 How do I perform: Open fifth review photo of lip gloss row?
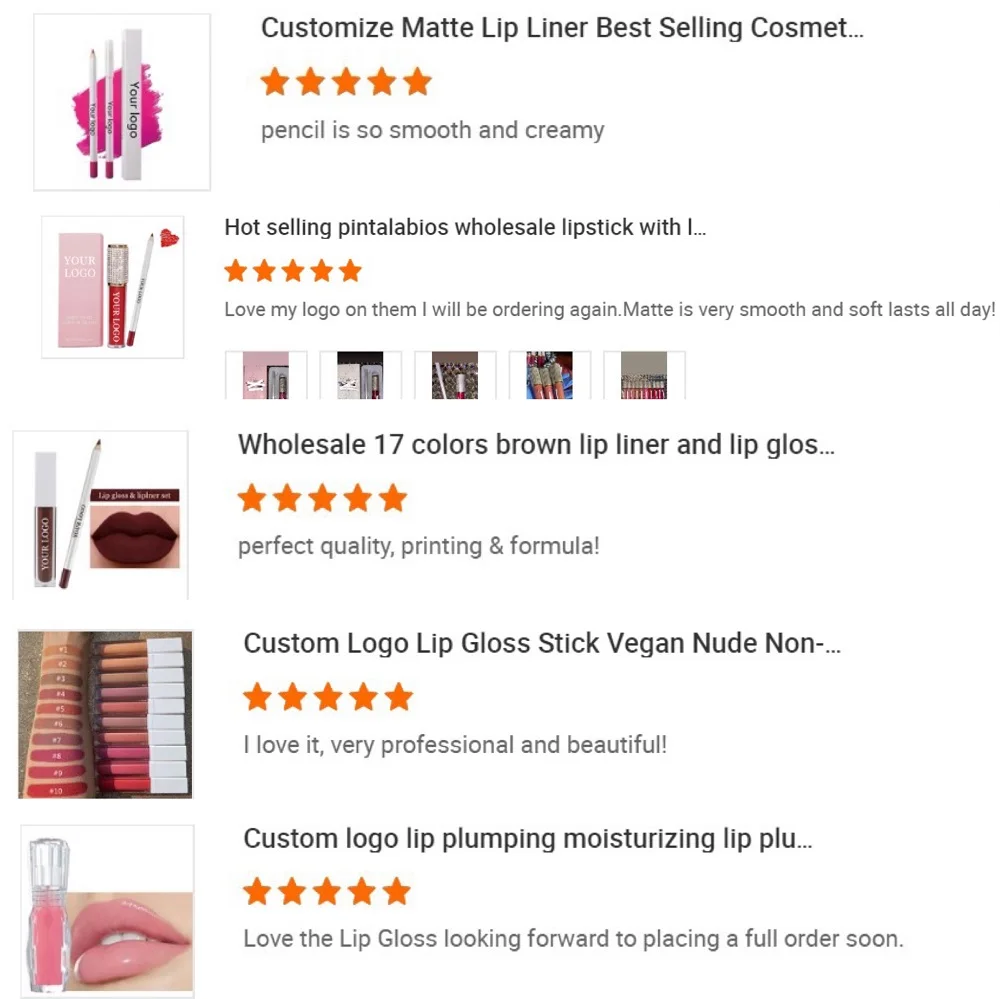(x=644, y=376)
